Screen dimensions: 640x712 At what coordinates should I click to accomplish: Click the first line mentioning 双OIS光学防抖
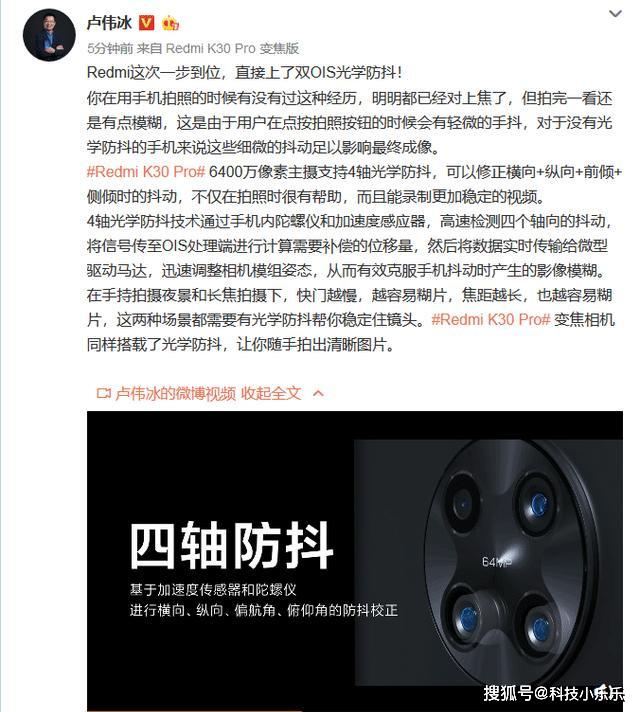click(x=244, y=73)
